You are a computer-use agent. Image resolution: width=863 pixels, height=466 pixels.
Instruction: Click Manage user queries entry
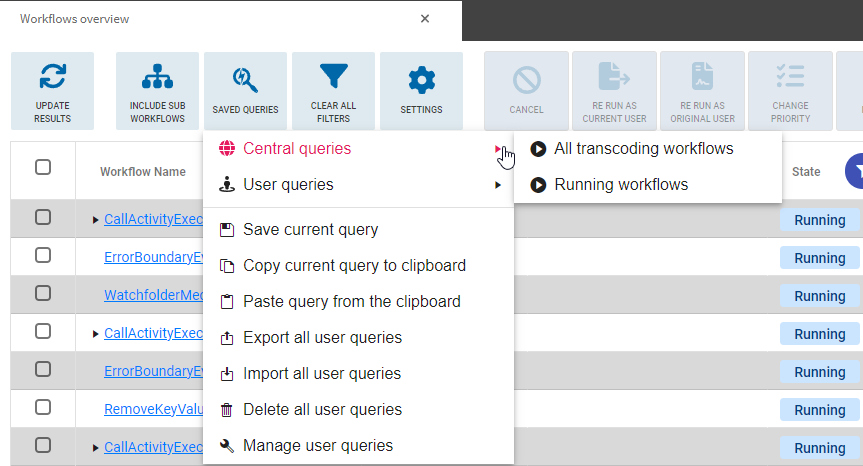[x=317, y=446]
